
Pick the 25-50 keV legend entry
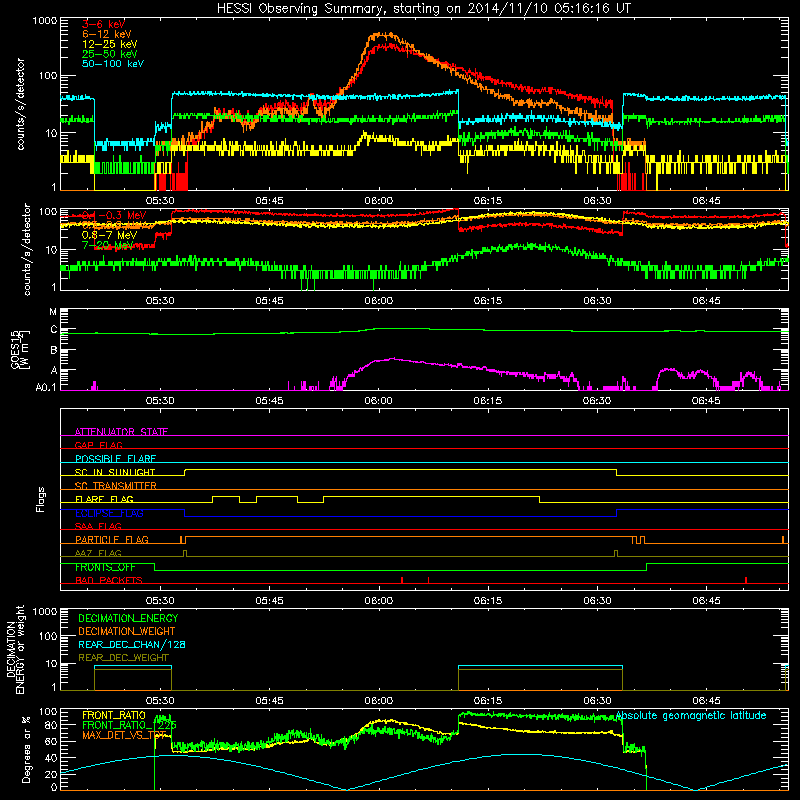tap(110, 54)
